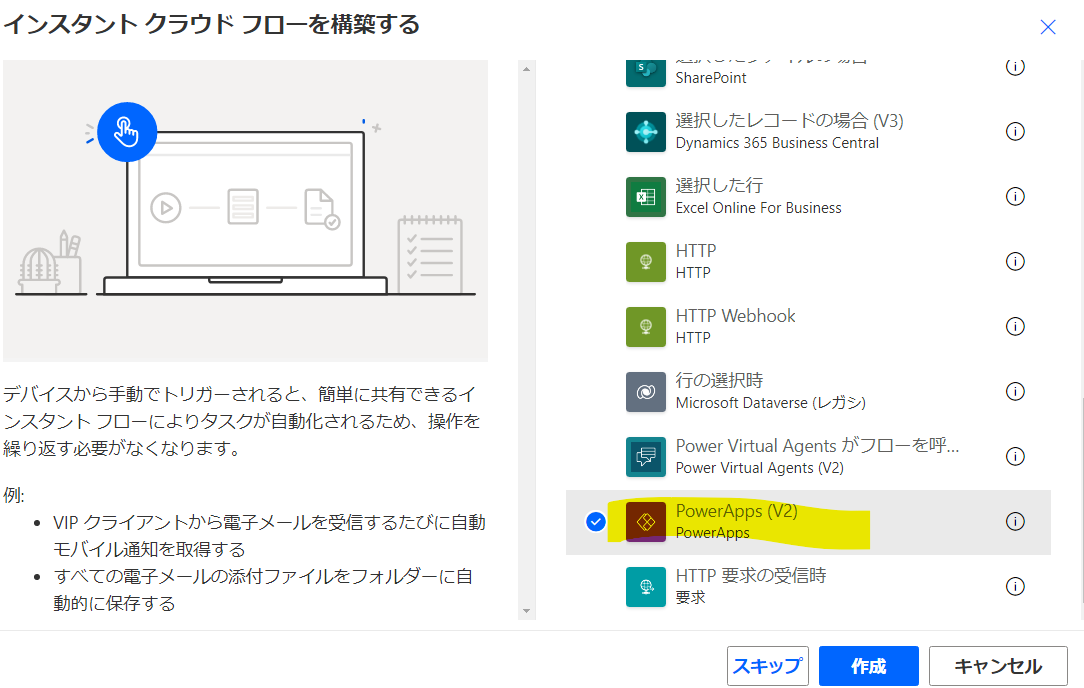Choose the 行の選択時 trigger text
Viewport: 1084px width, 688px height.
[719, 380]
